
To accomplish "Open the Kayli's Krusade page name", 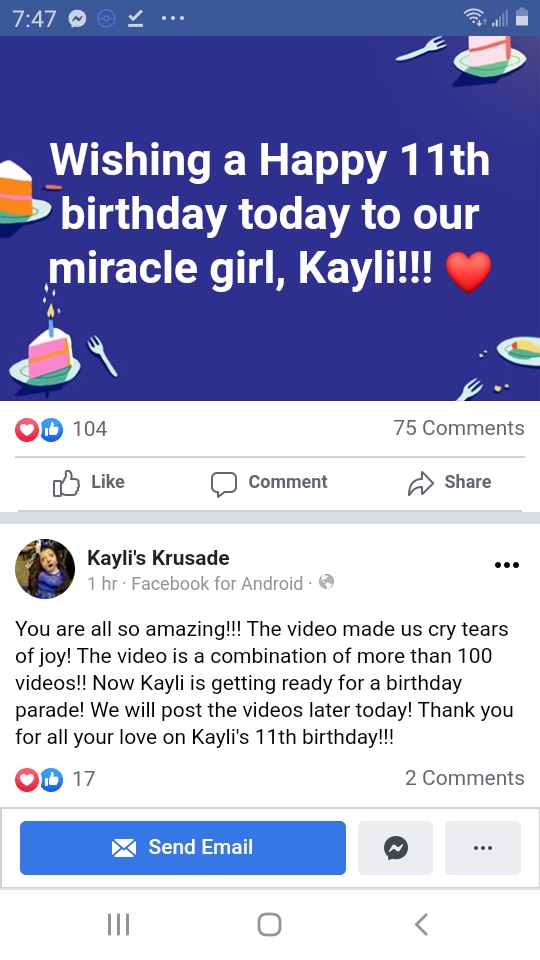I will click(159, 558).
